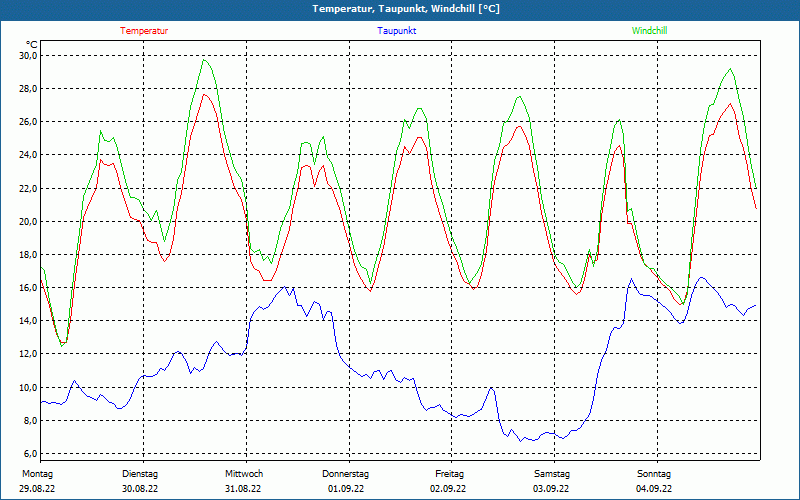Click the 8,0 y-axis value
Screen dimensions: 800x500
(30, 420)
